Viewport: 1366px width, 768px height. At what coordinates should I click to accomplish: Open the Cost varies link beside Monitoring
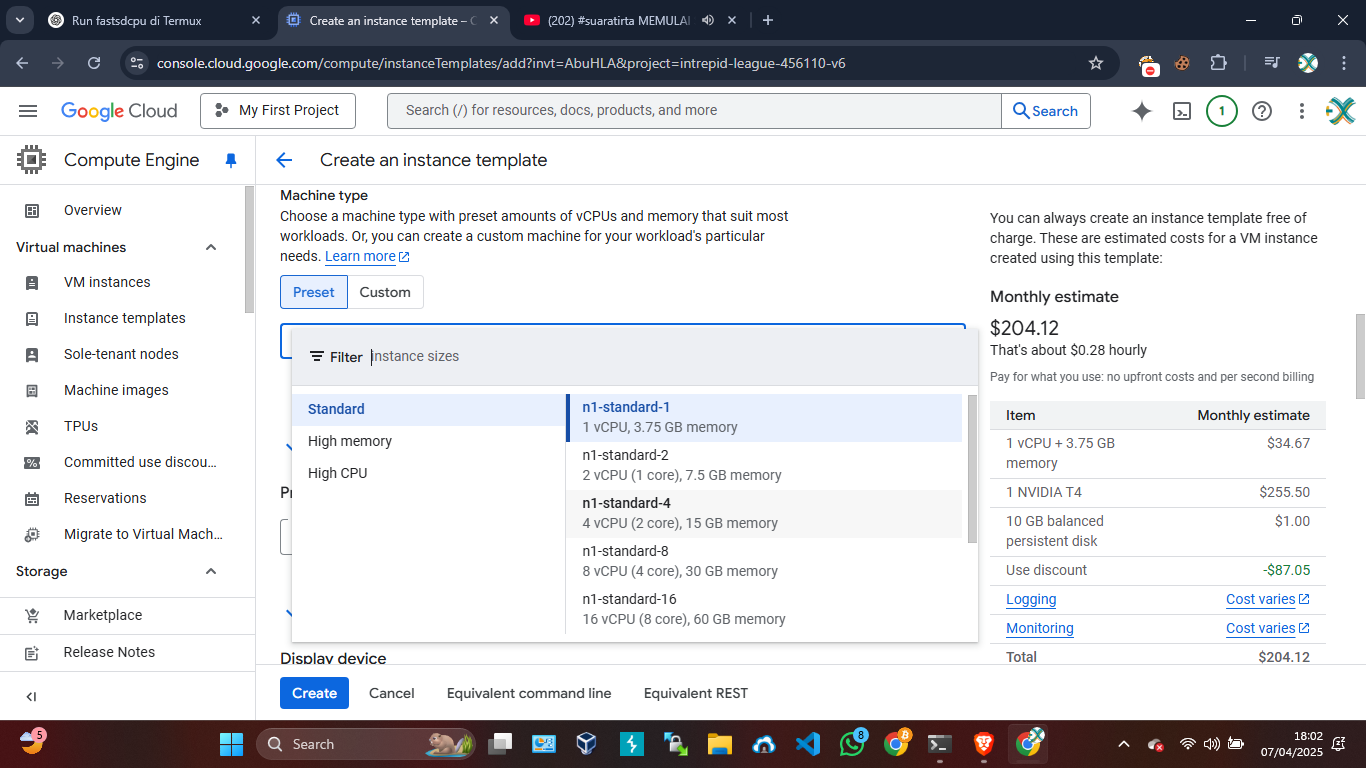1268,629
